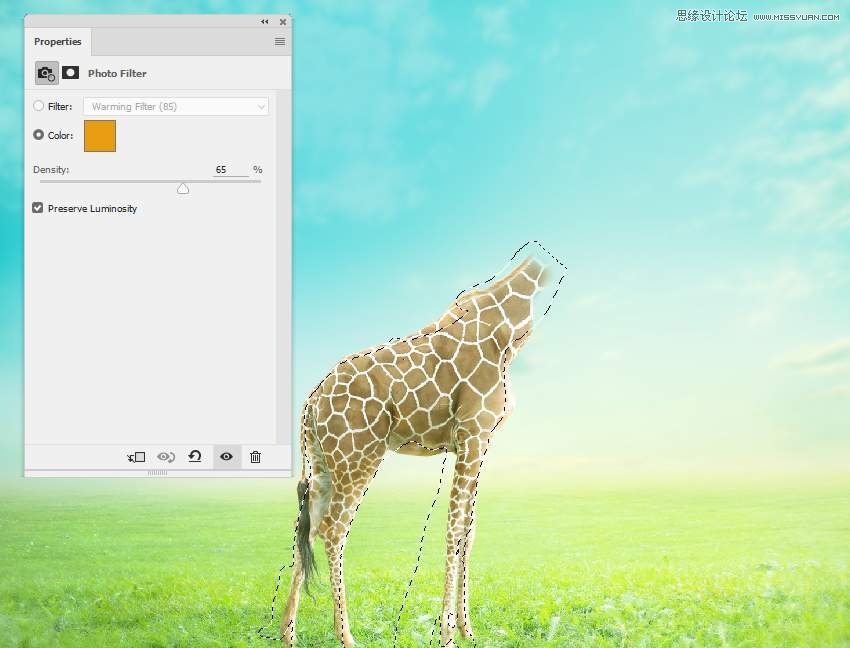Click the Density slider handle

[x=183, y=188]
